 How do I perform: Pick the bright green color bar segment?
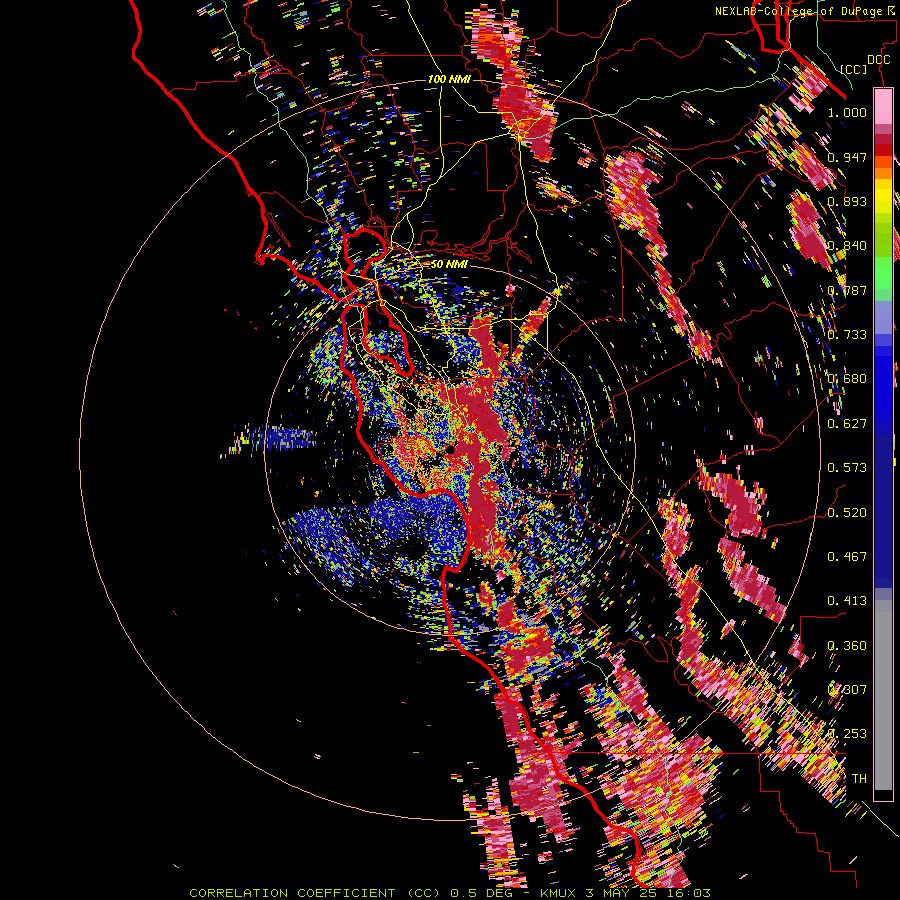[x=883, y=274]
